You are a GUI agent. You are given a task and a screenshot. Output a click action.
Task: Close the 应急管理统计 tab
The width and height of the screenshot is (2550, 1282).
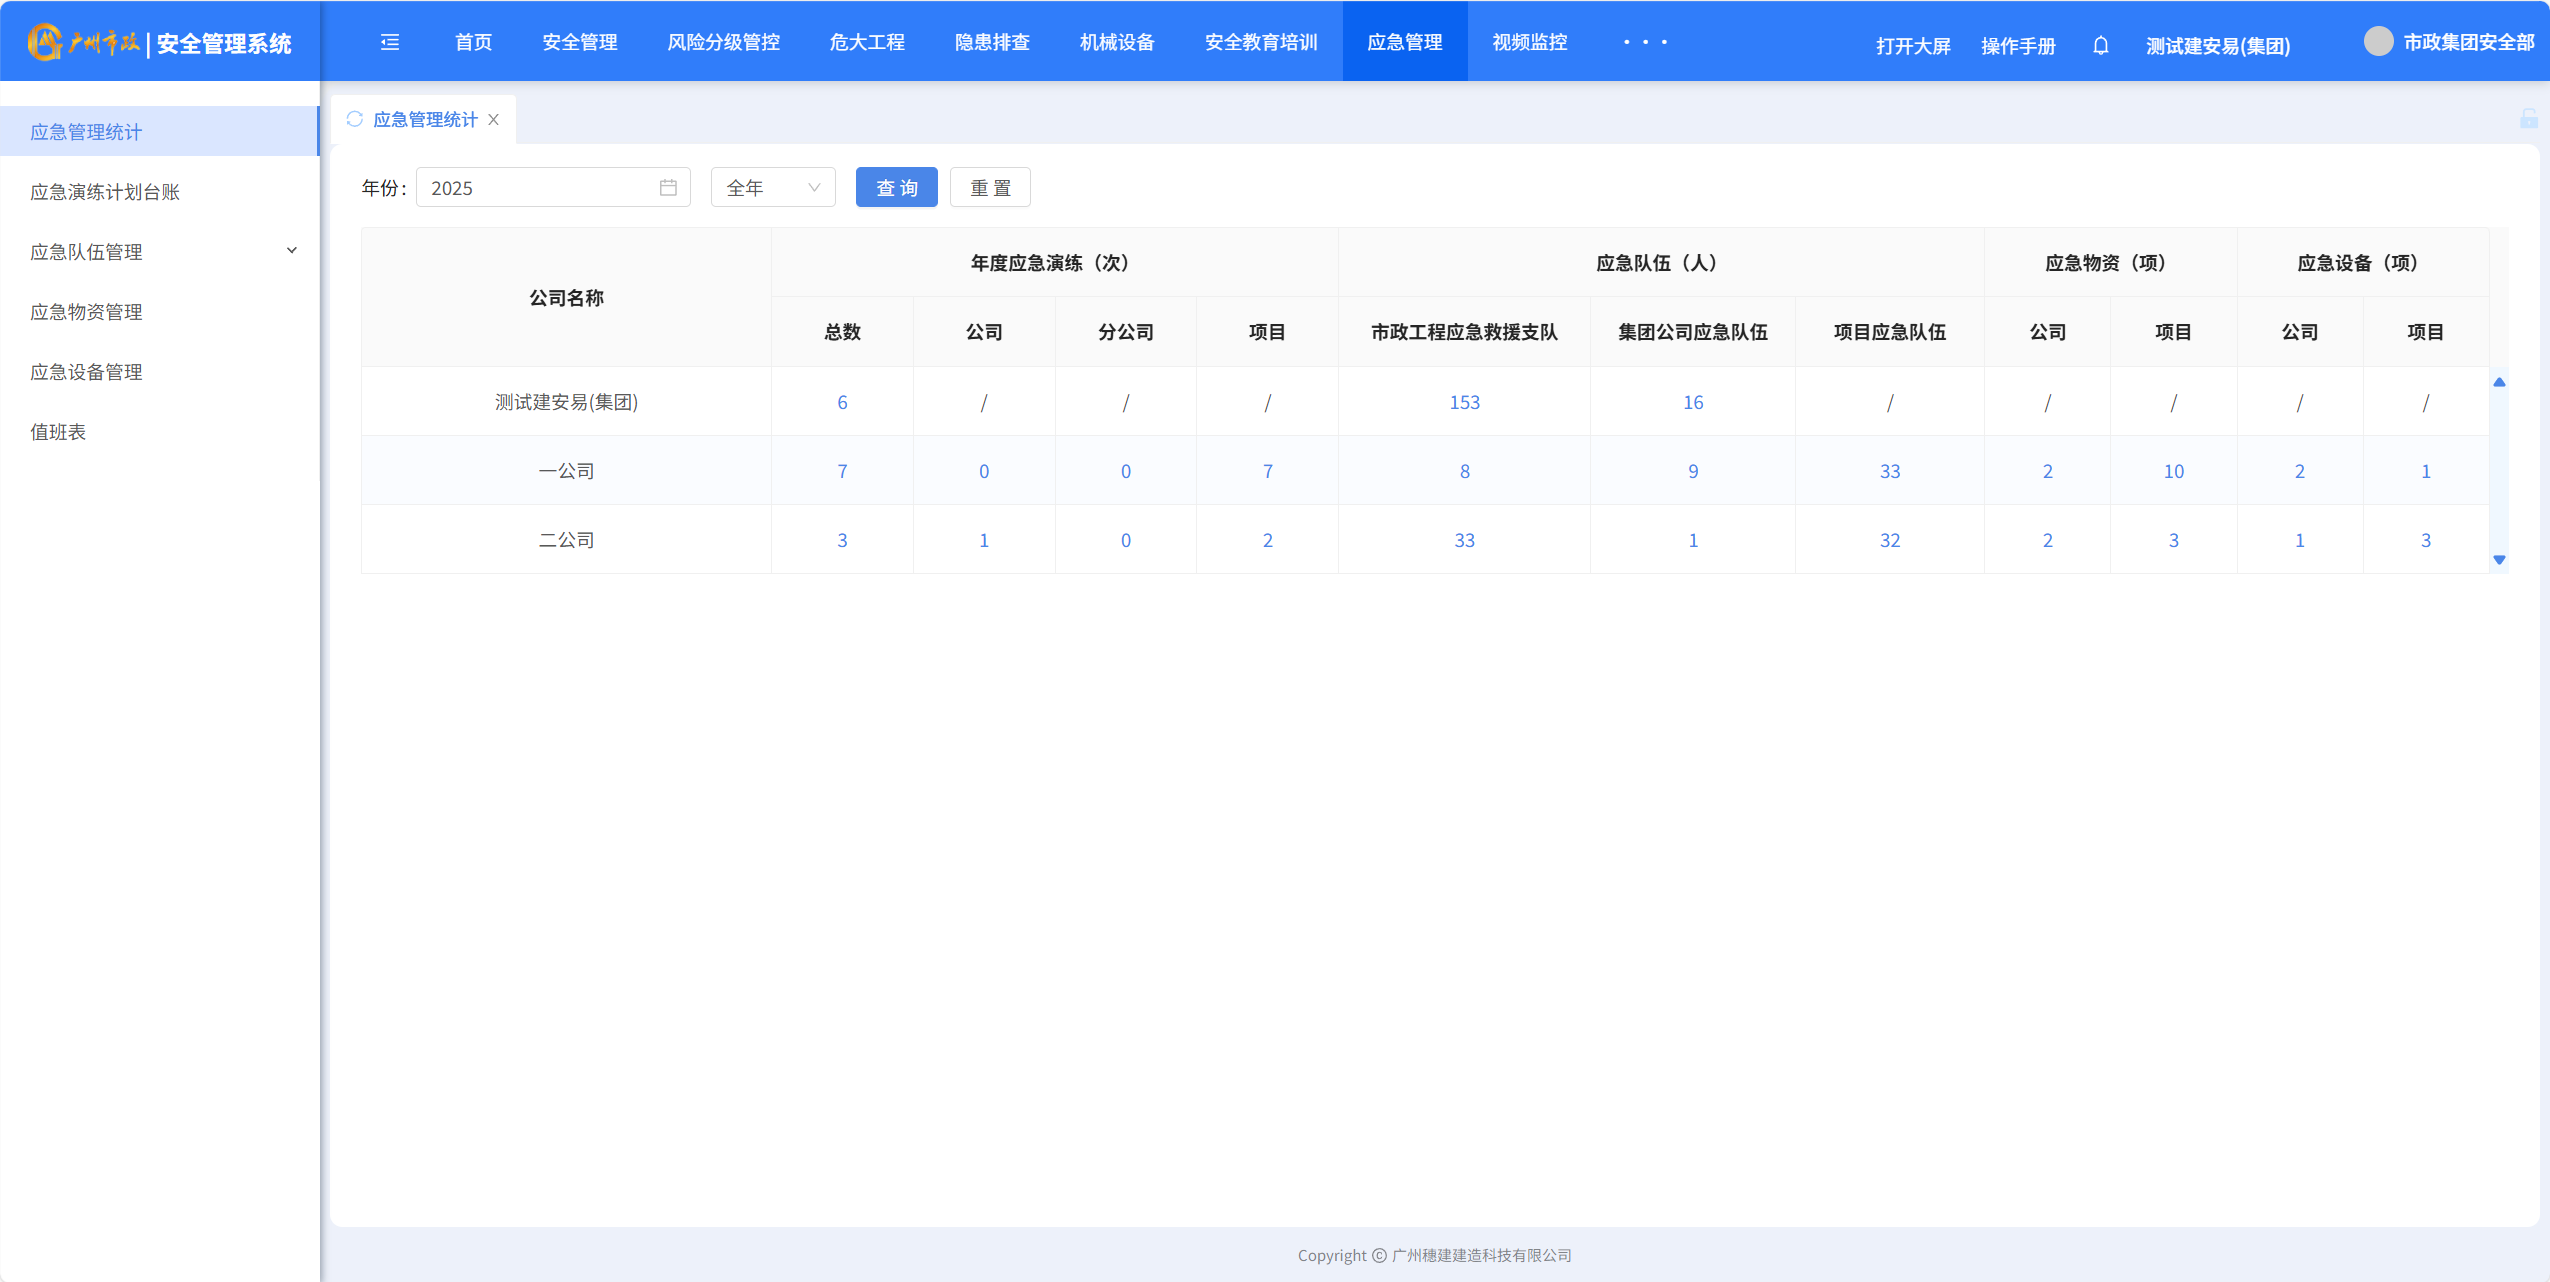coord(494,119)
